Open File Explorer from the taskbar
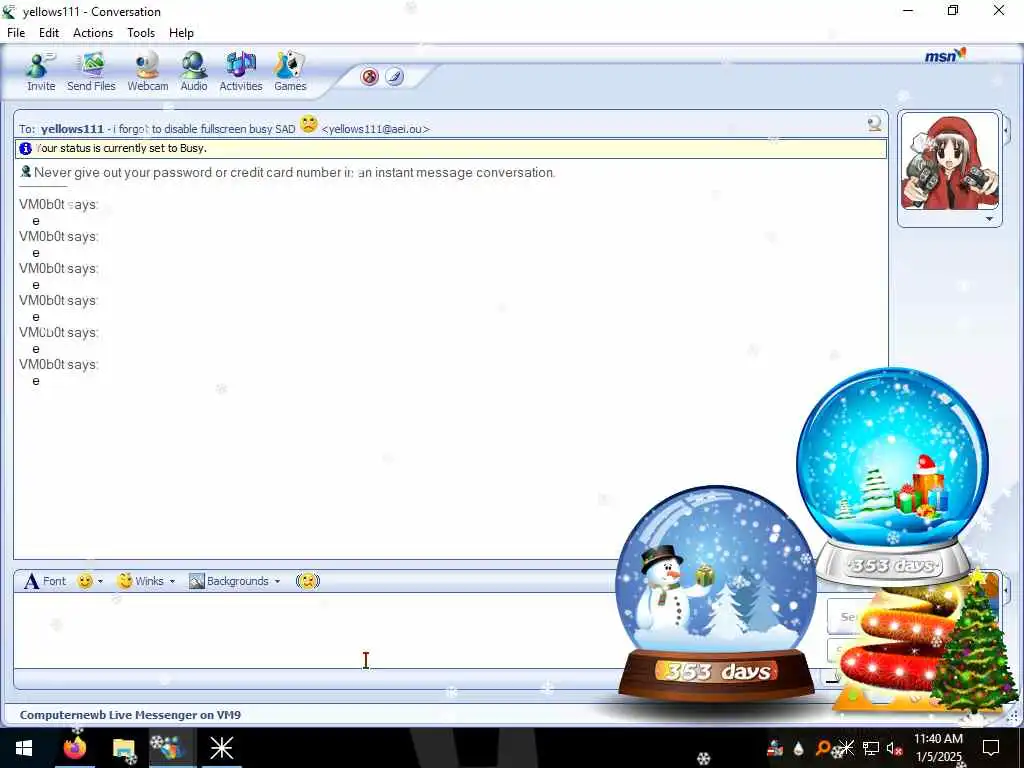 (x=123, y=748)
